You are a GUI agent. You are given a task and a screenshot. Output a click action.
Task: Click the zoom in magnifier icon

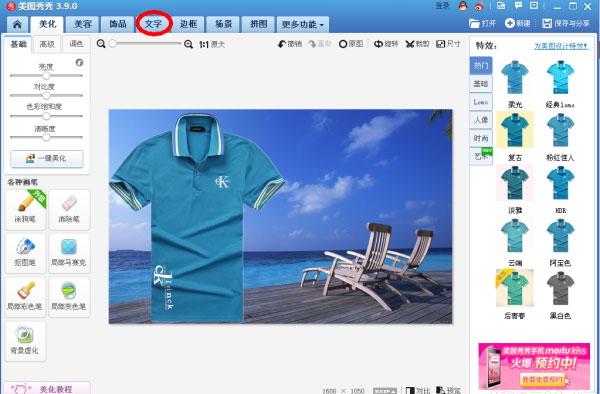coord(188,44)
